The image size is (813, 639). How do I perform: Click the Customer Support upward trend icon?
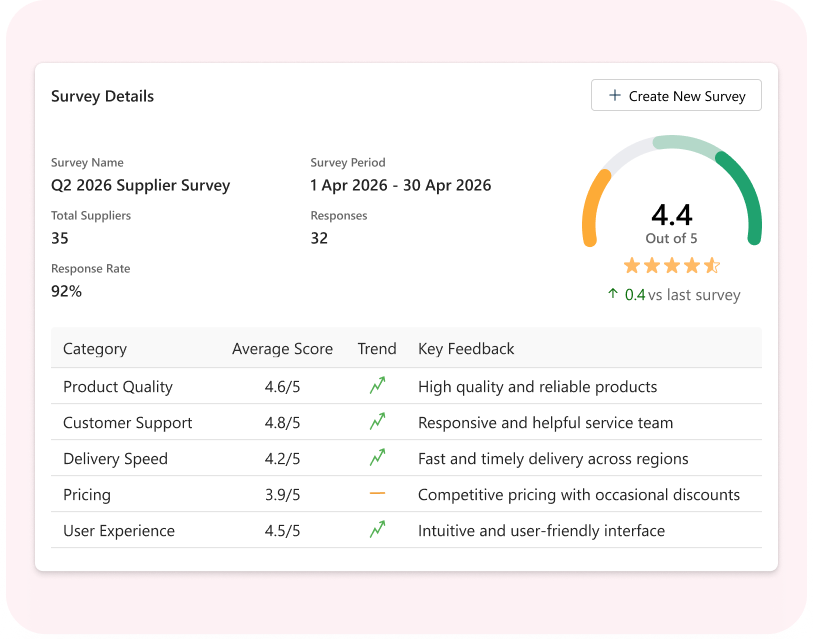tap(377, 421)
